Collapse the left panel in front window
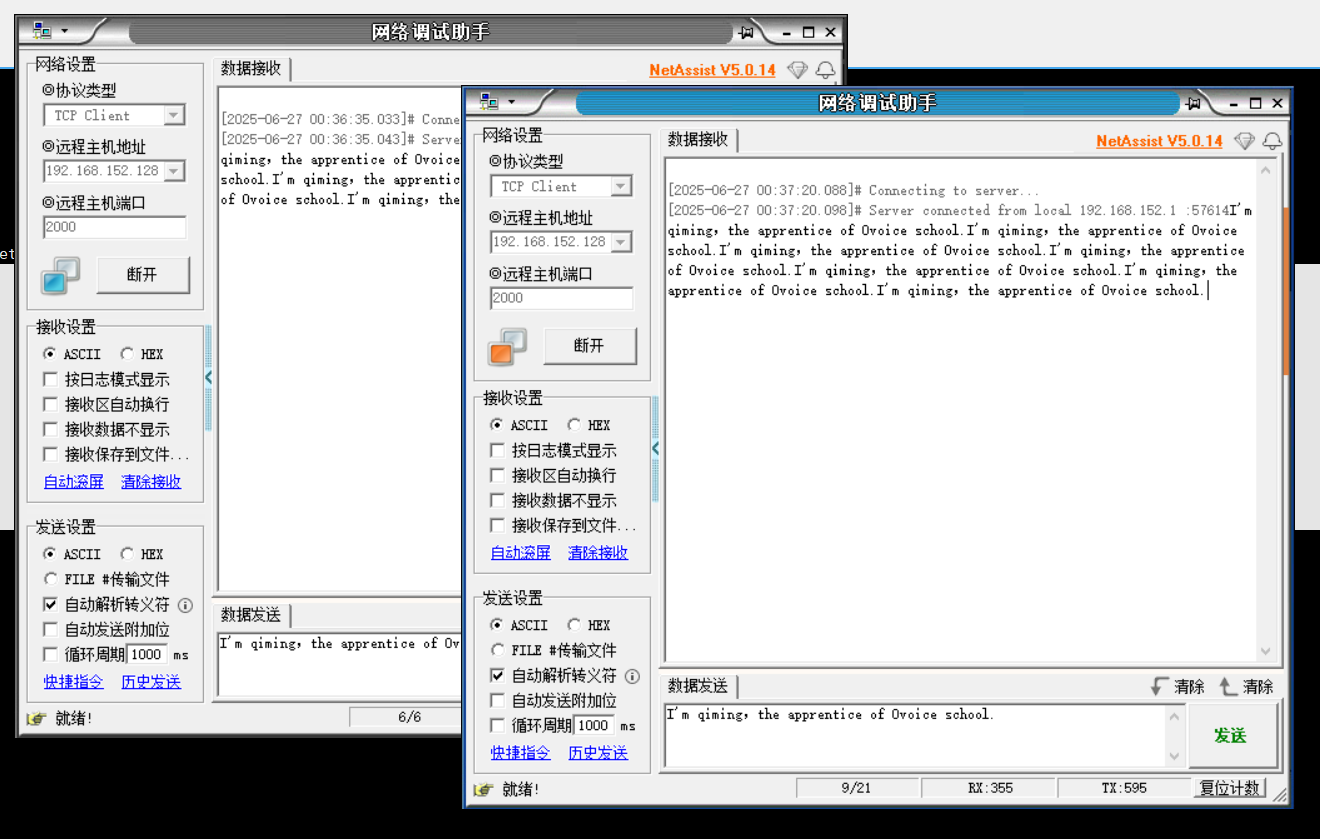 click(x=656, y=449)
